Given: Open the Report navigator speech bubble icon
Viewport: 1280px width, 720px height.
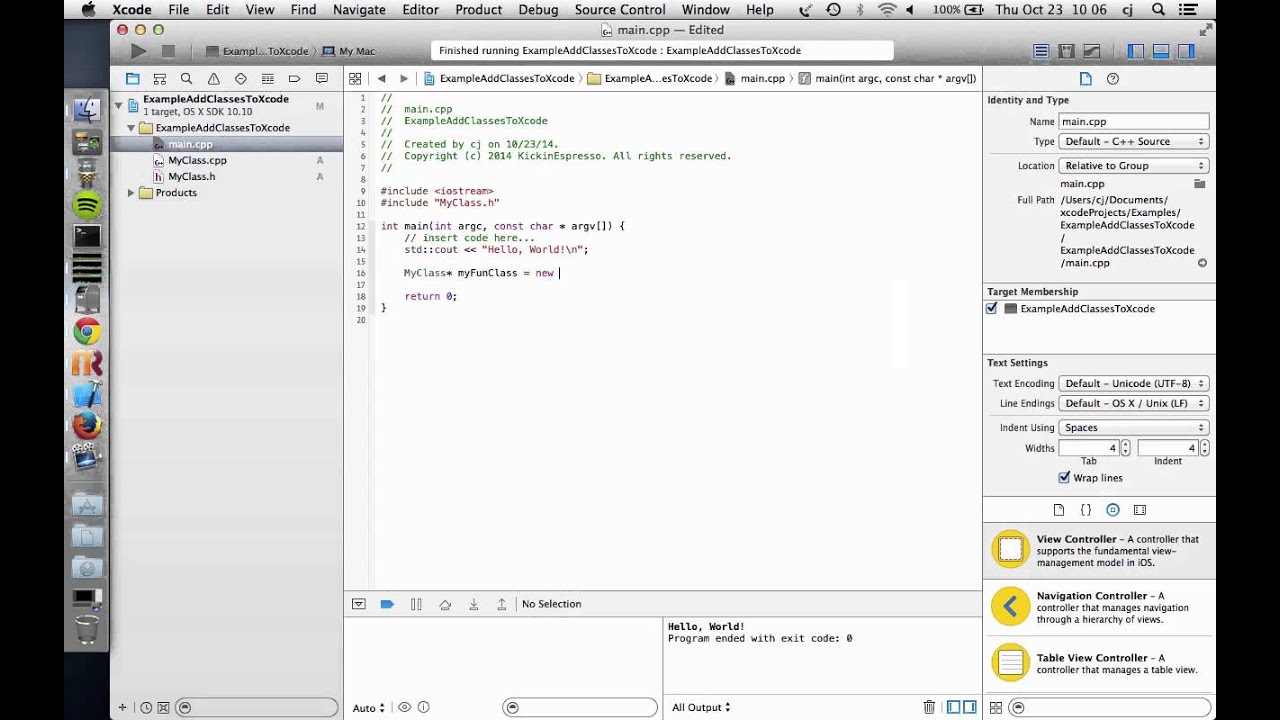Looking at the screenshot, I should 321,78.
